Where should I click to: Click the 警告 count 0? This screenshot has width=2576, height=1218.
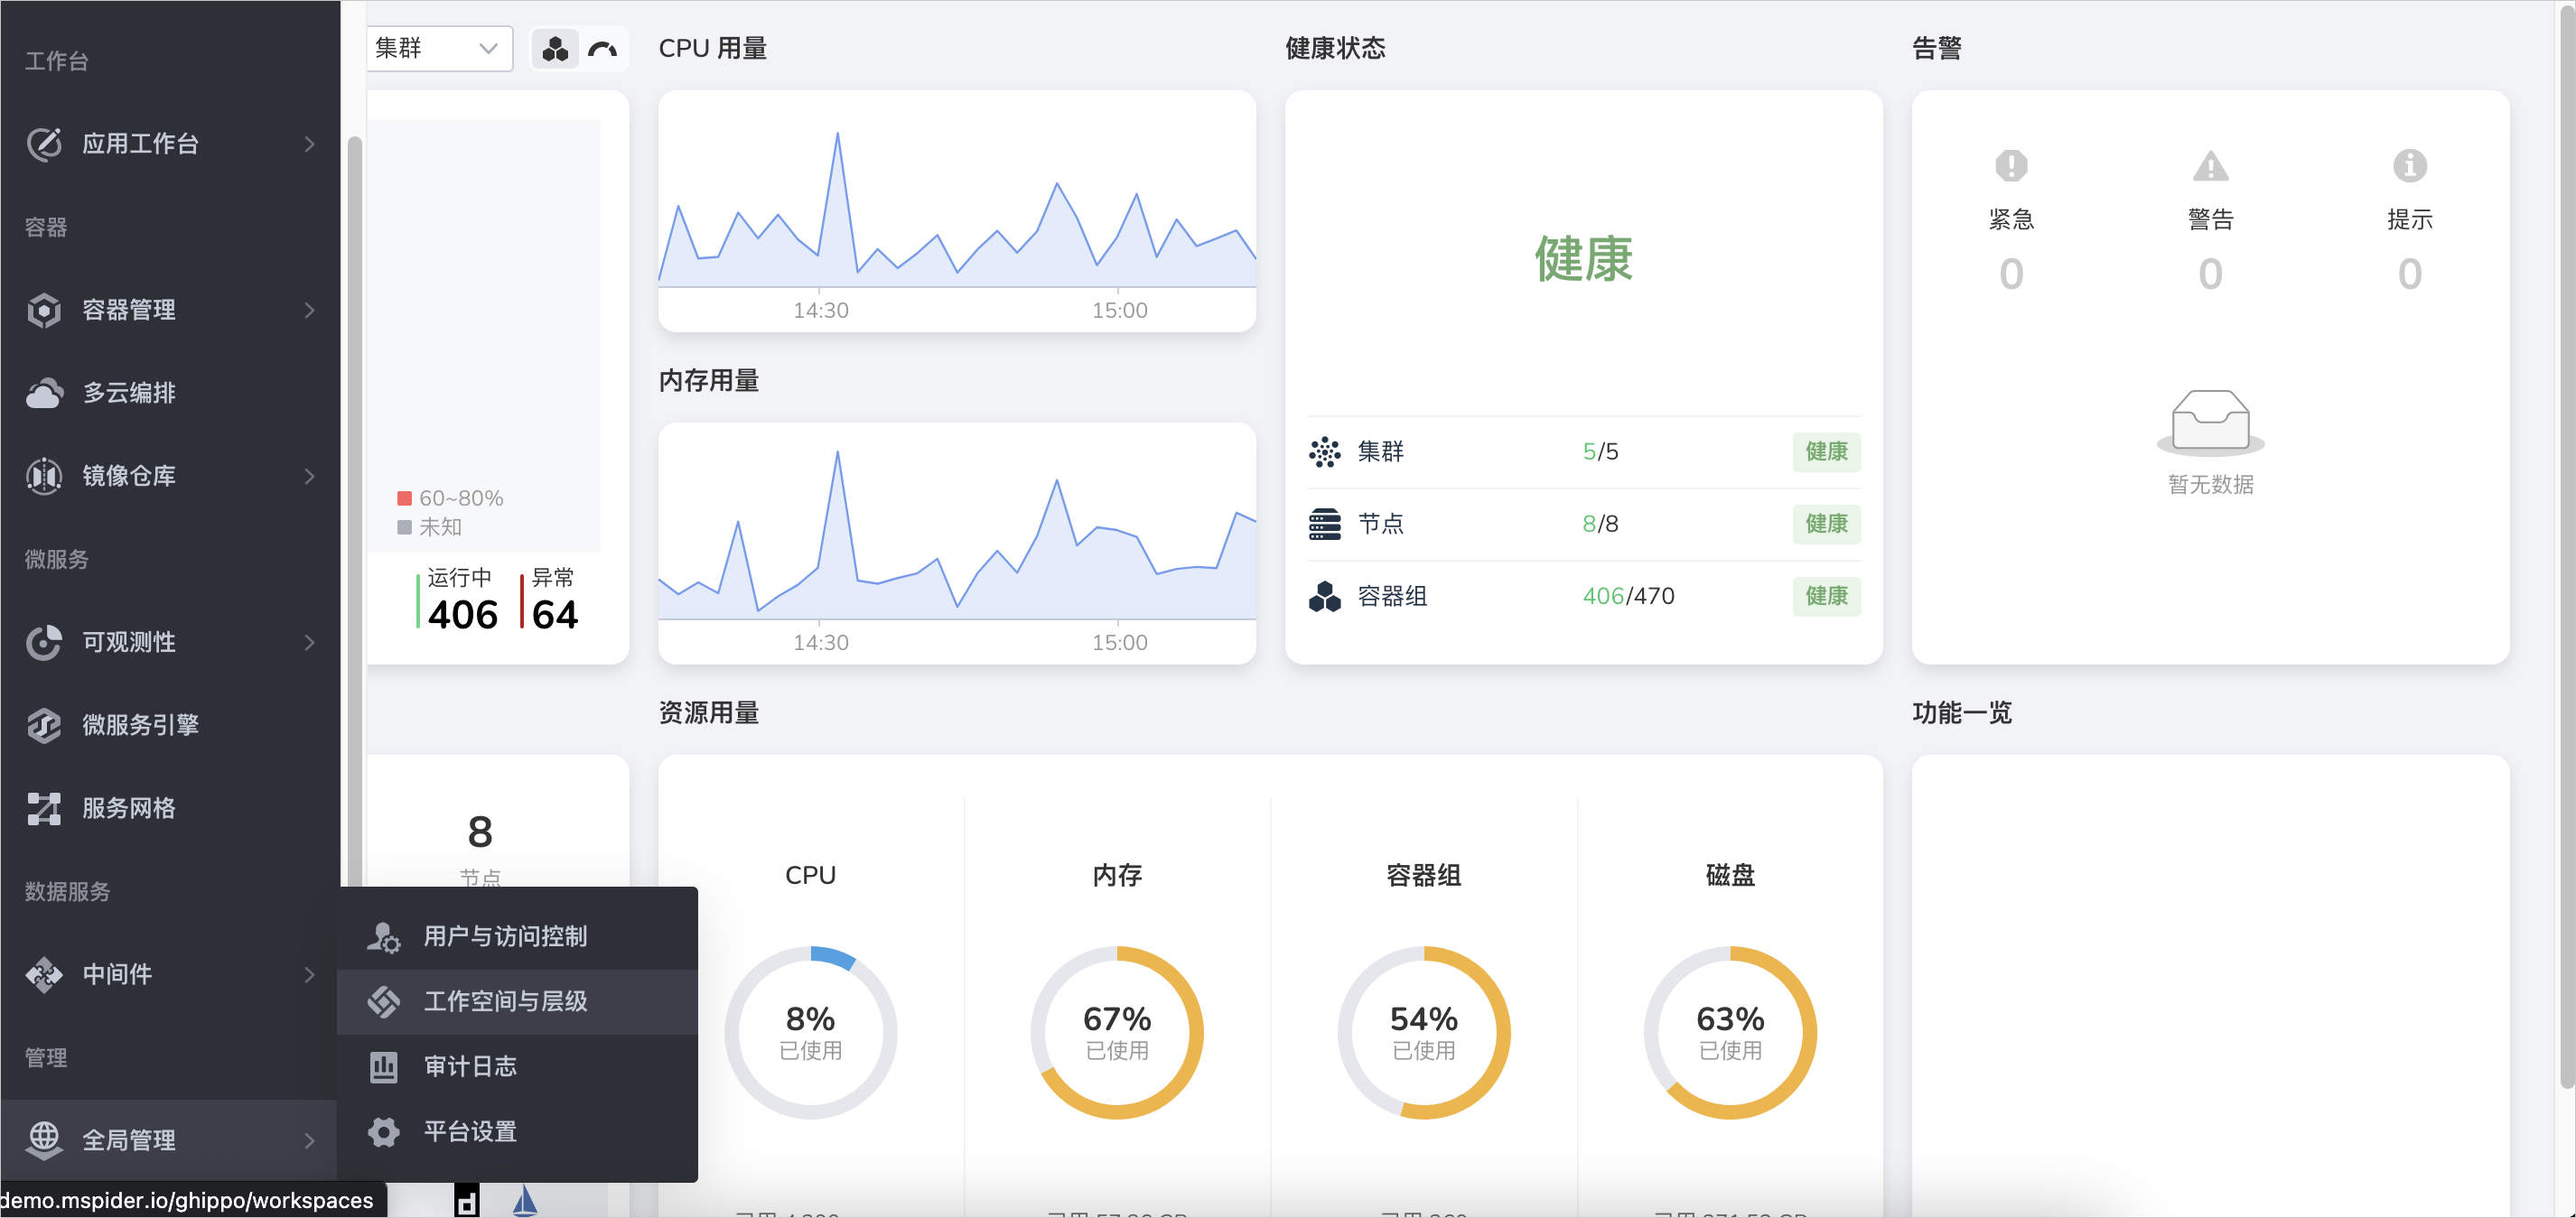(x=2210, y=274)
